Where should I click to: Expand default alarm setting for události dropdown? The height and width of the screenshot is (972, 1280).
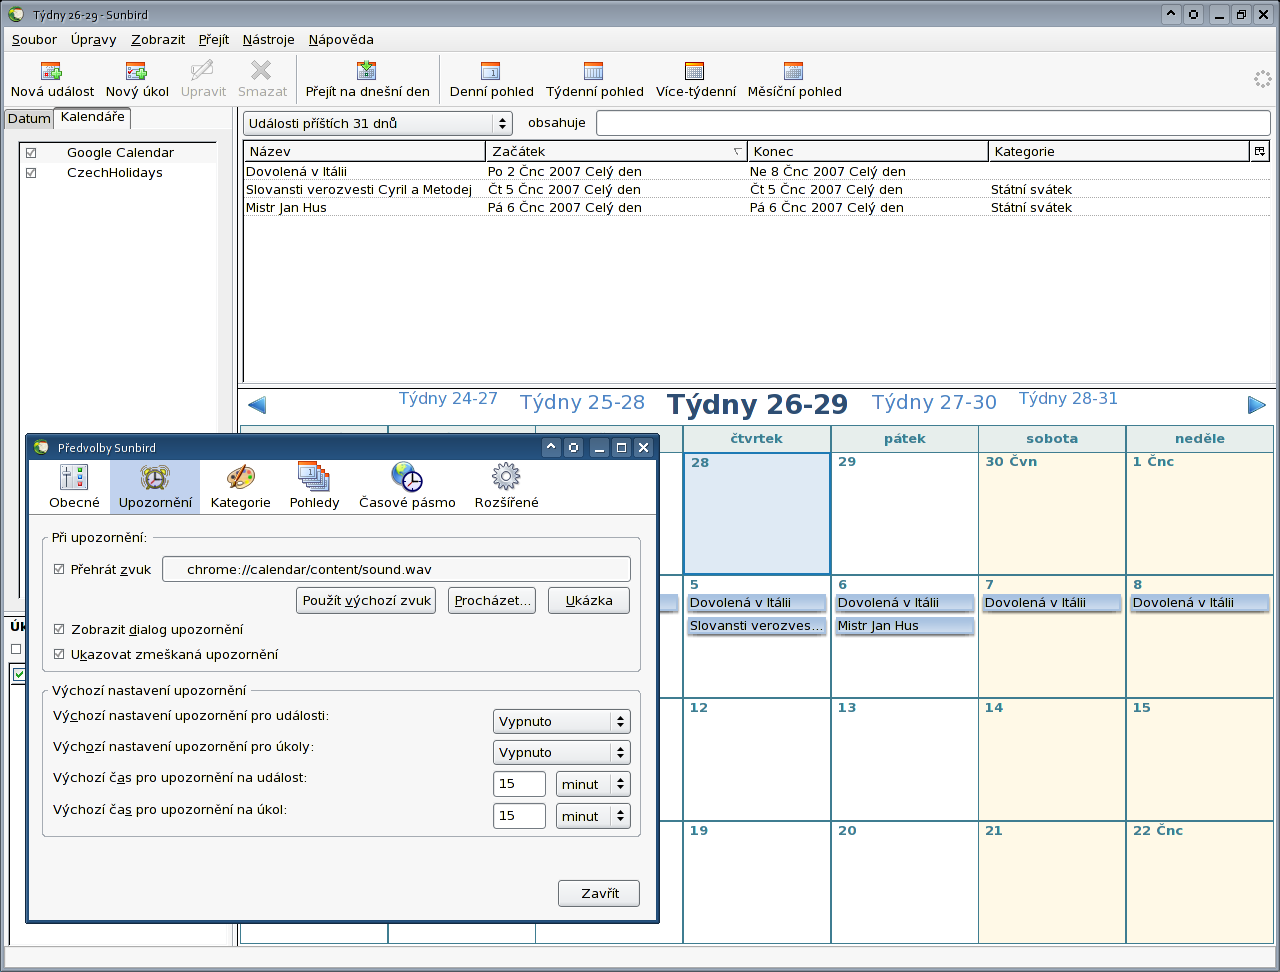[562, 722]
